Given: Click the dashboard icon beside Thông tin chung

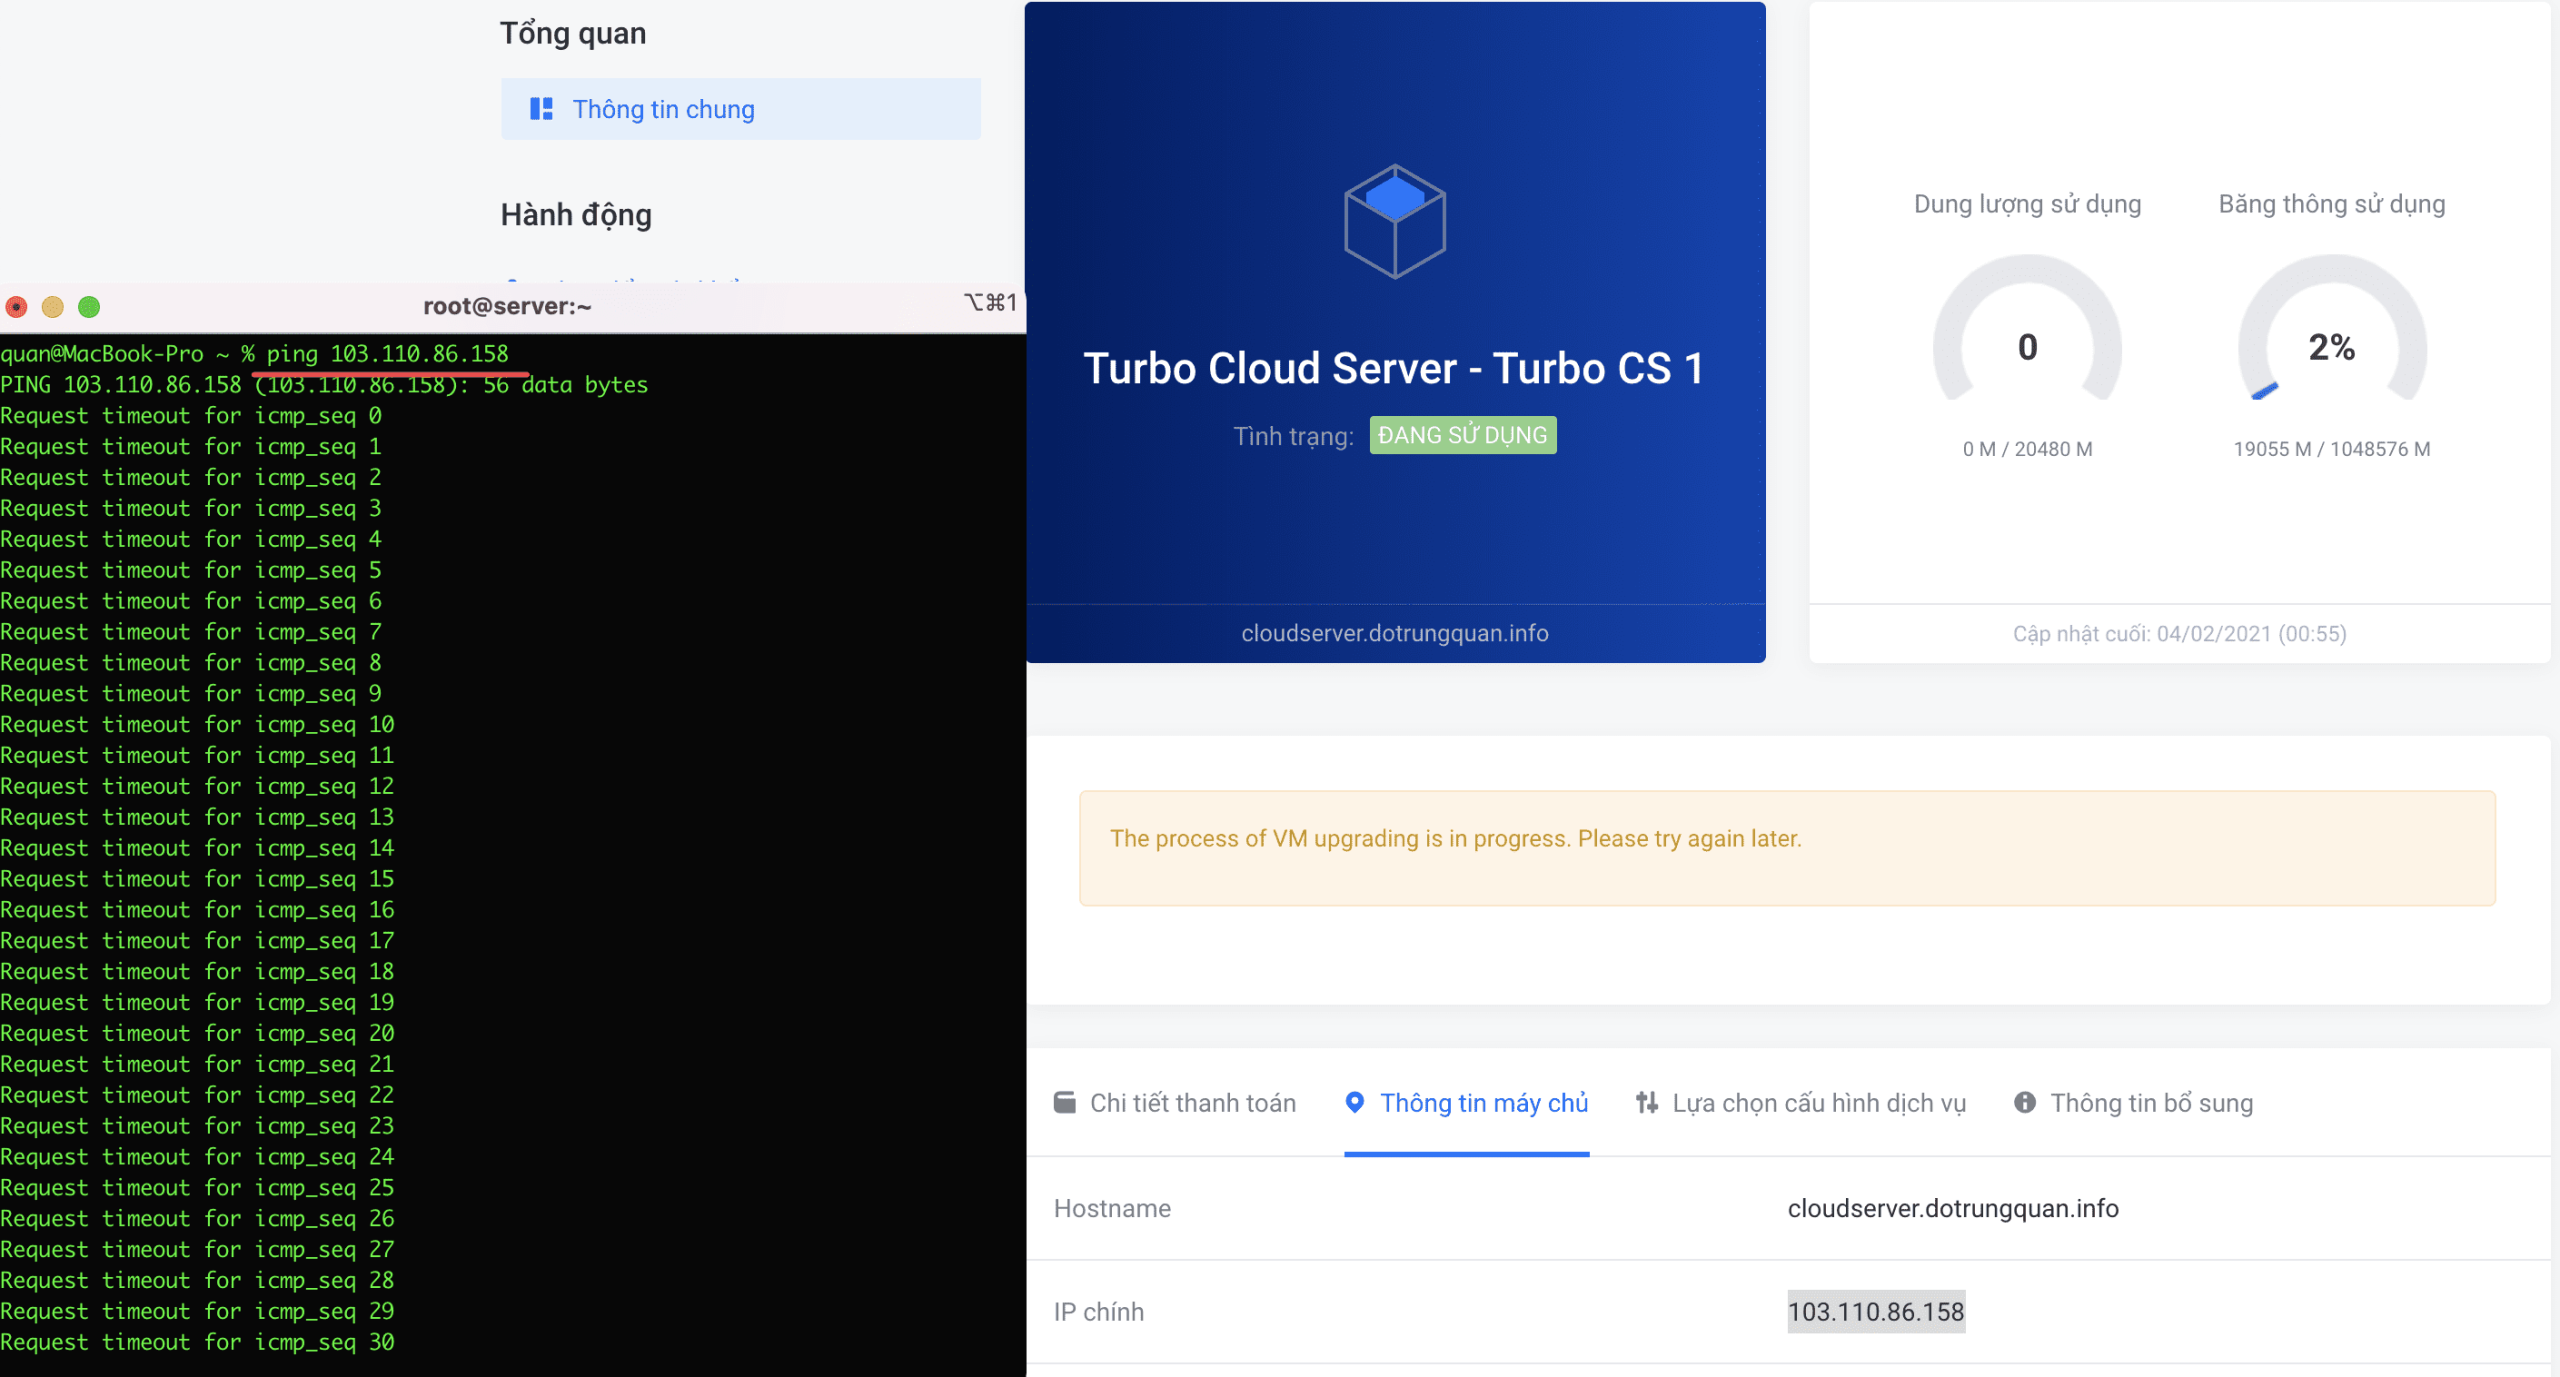Looking at the screenshot, I should click(541, 109).
